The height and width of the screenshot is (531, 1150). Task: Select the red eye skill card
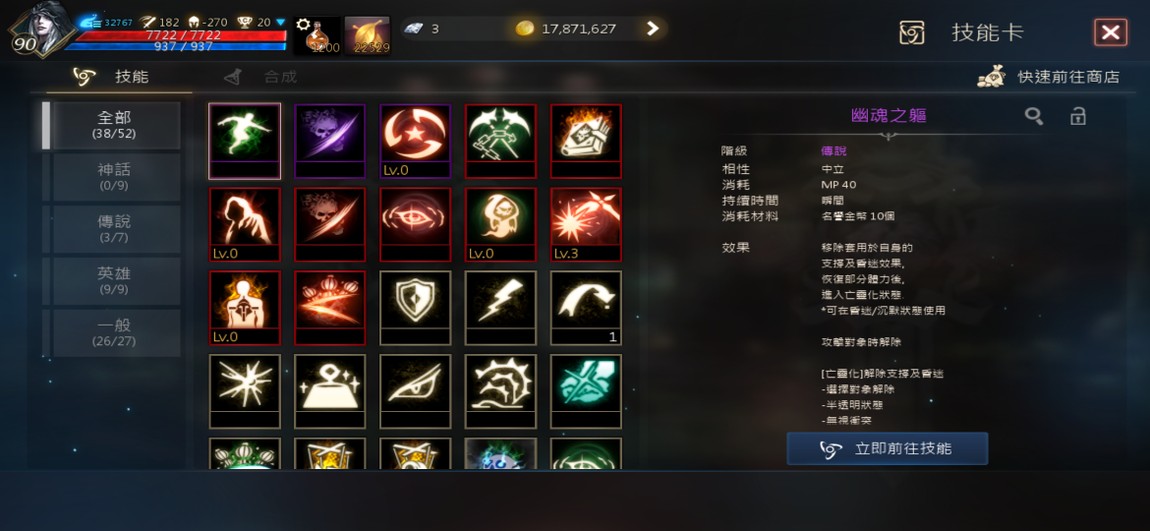pos(415,224)
